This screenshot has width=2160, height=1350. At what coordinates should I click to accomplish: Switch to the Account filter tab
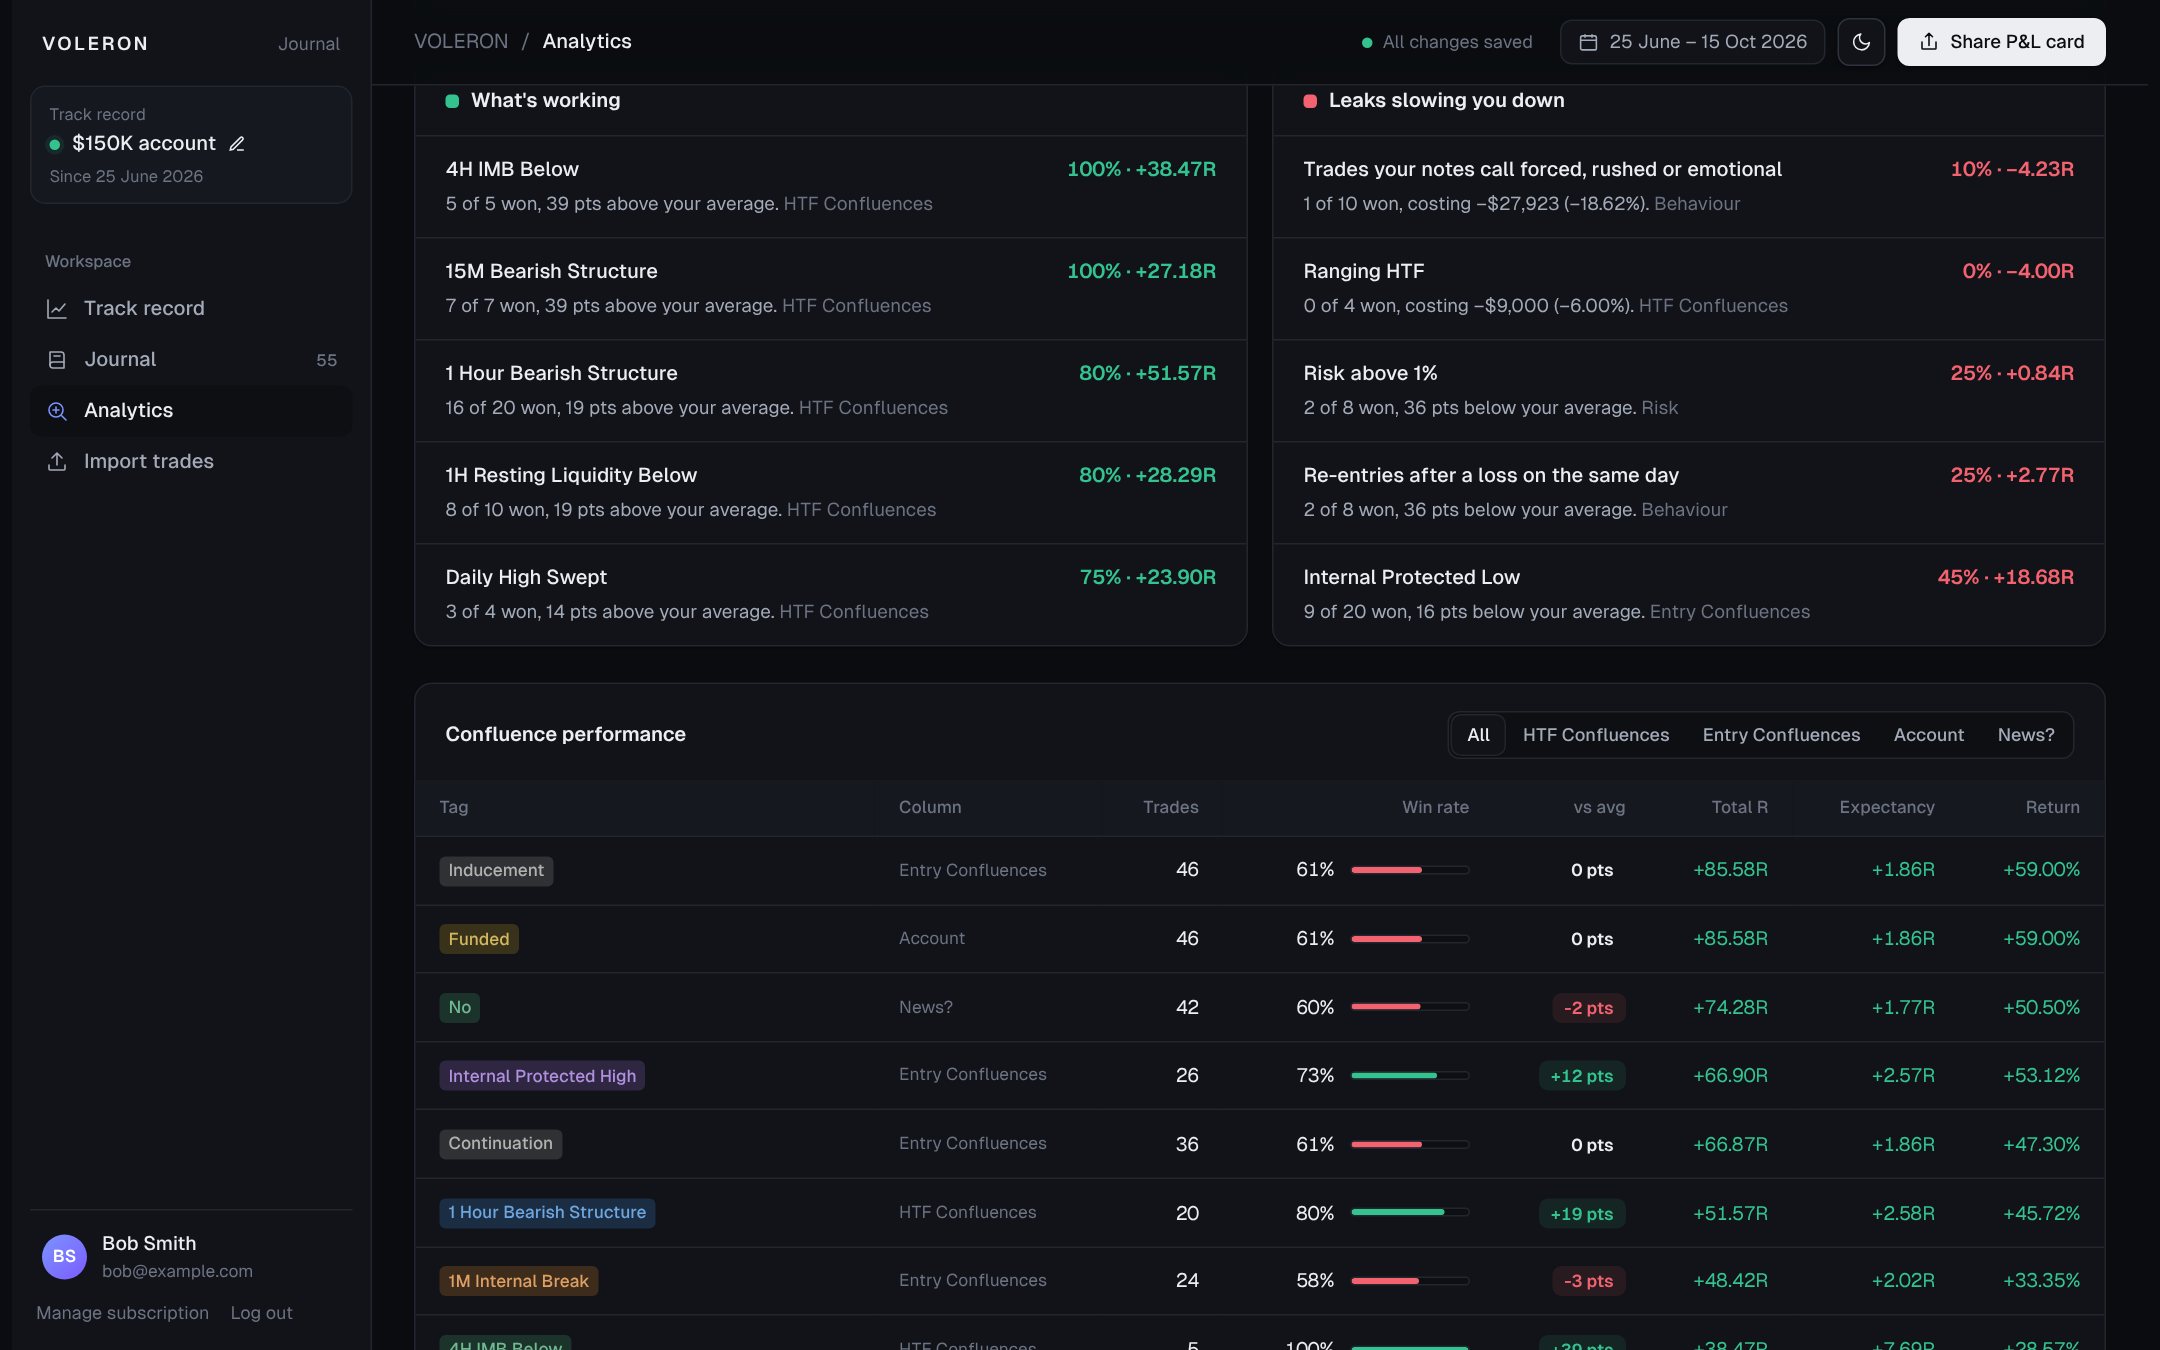[1928, 735]
